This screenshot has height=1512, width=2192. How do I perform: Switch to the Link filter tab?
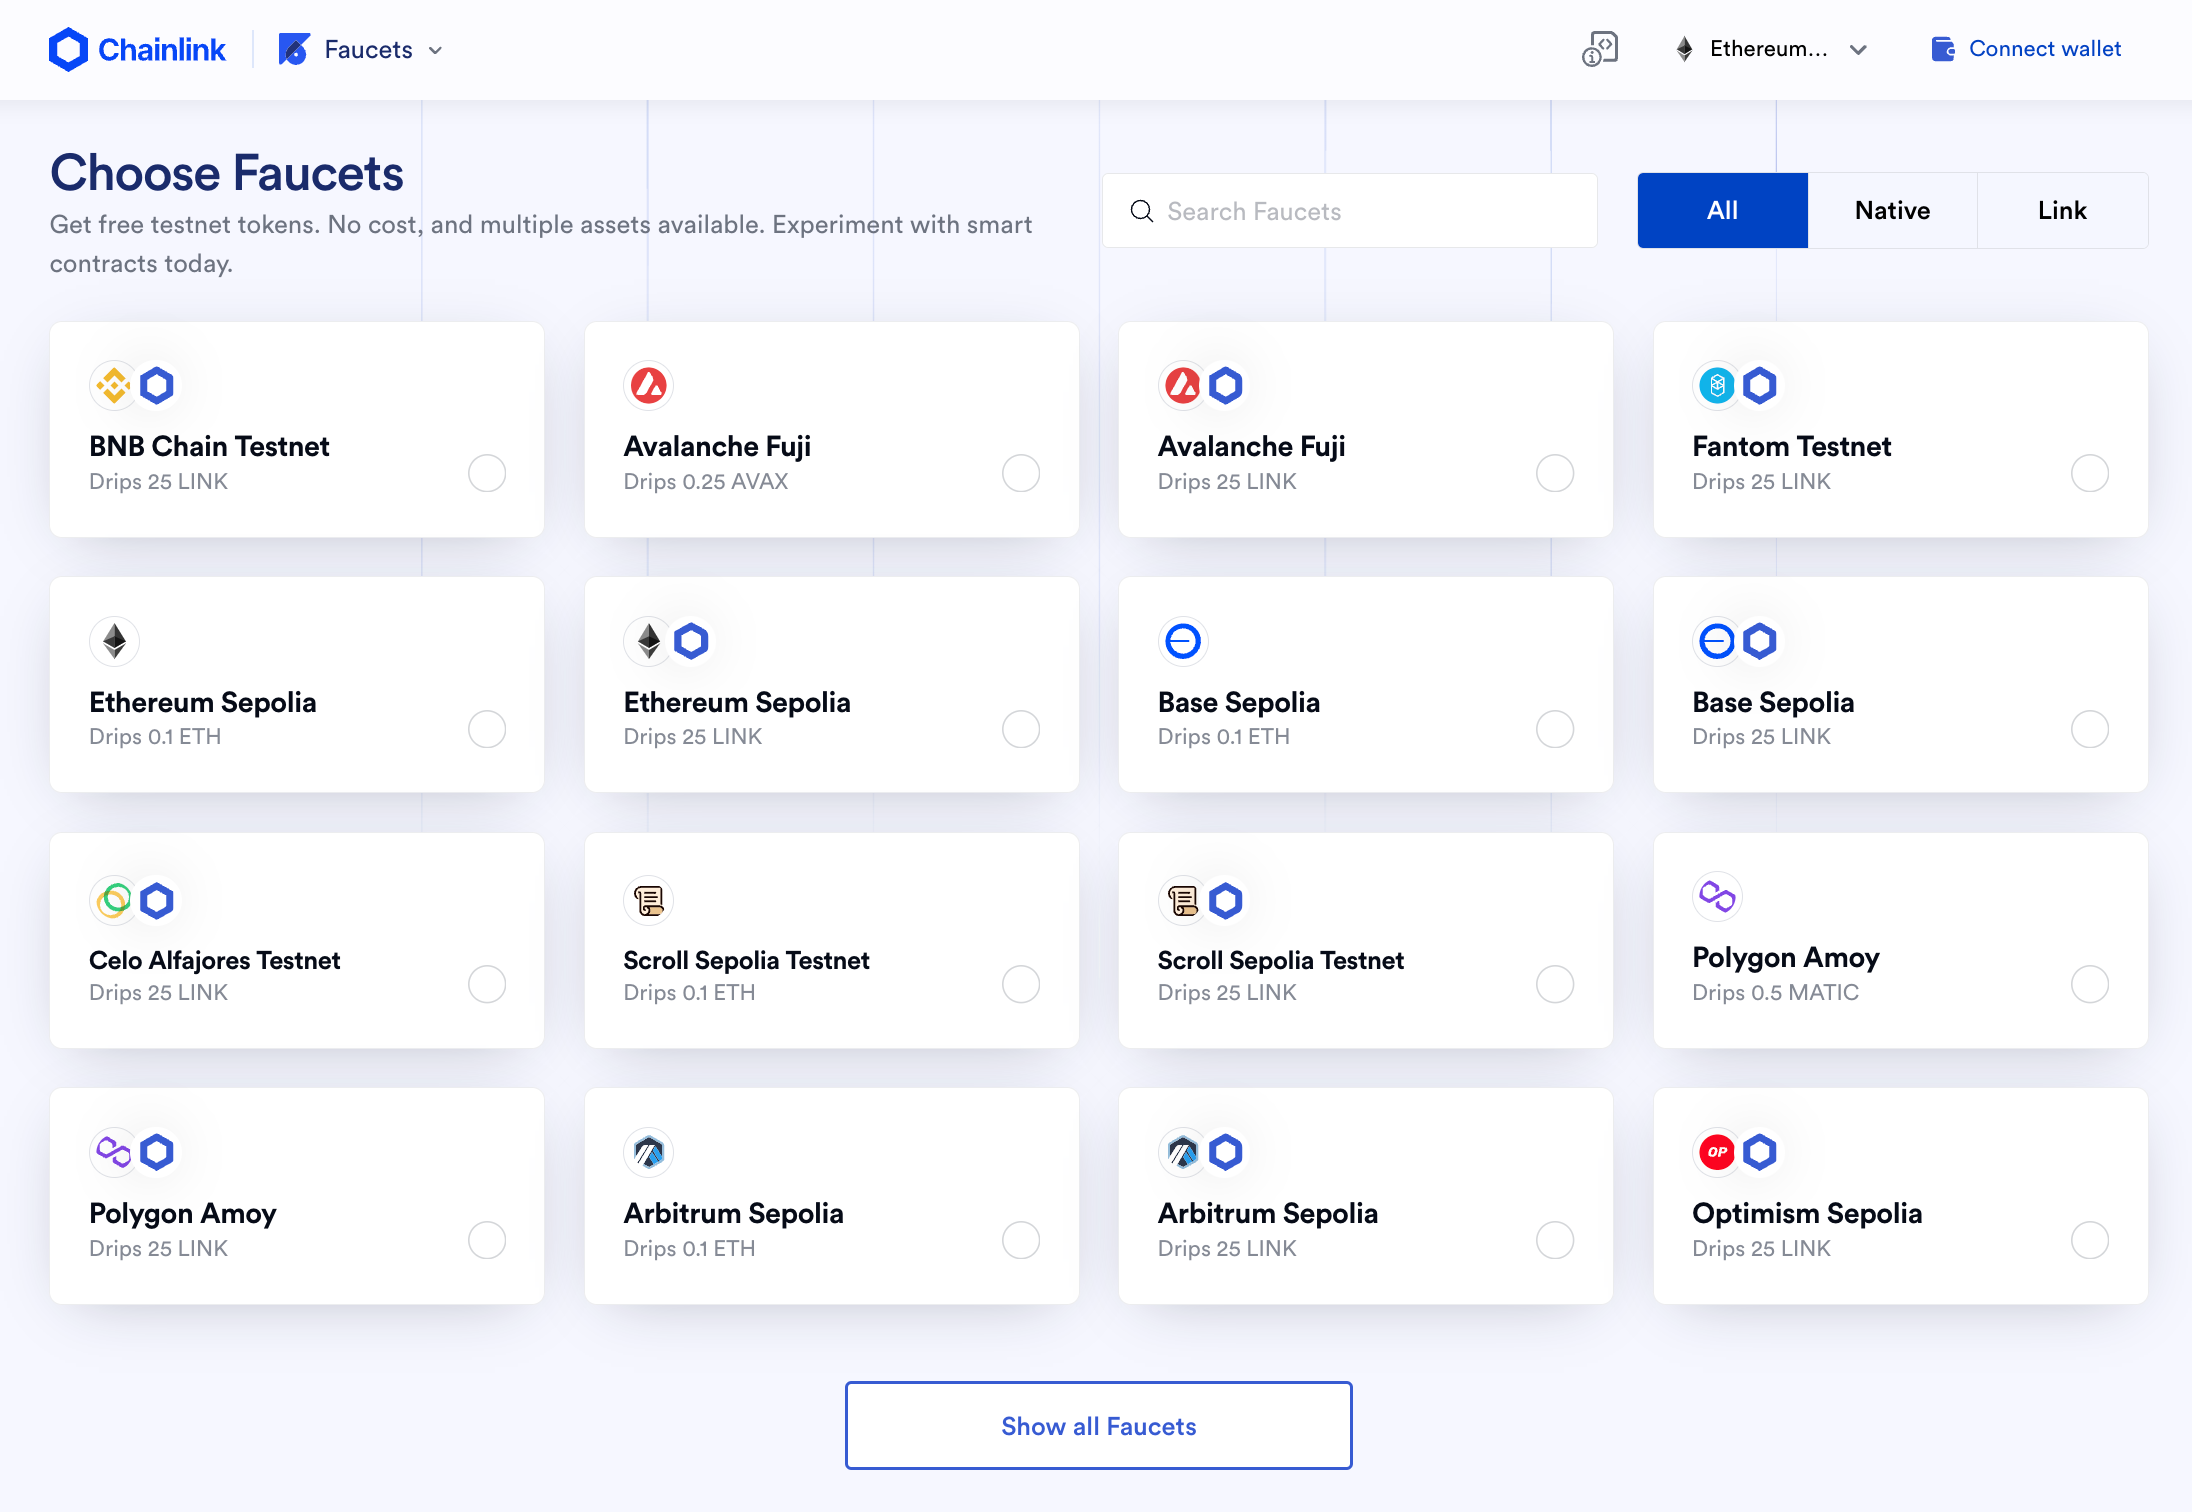[2062, 210]
